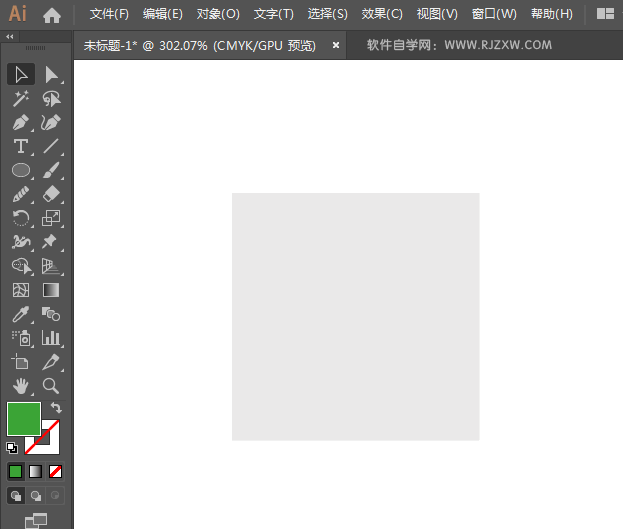Select the Direct Selection tool
This screenshot has height=529, width=623.
click(51, 74)
